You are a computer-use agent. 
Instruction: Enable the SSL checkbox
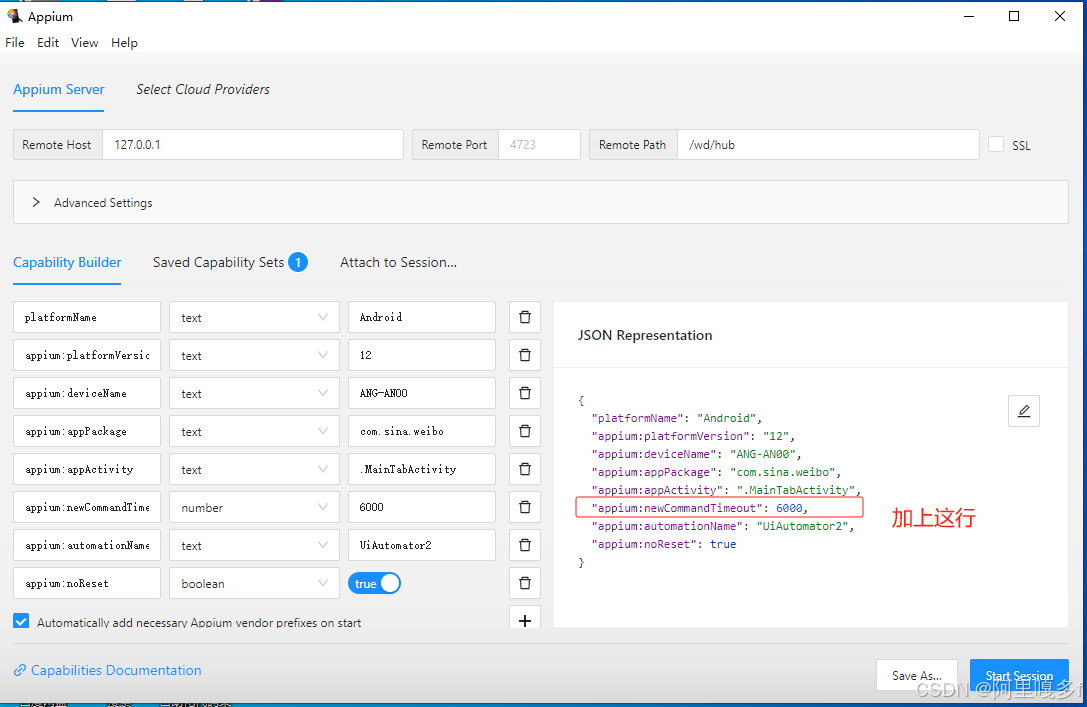click(996, 144)
